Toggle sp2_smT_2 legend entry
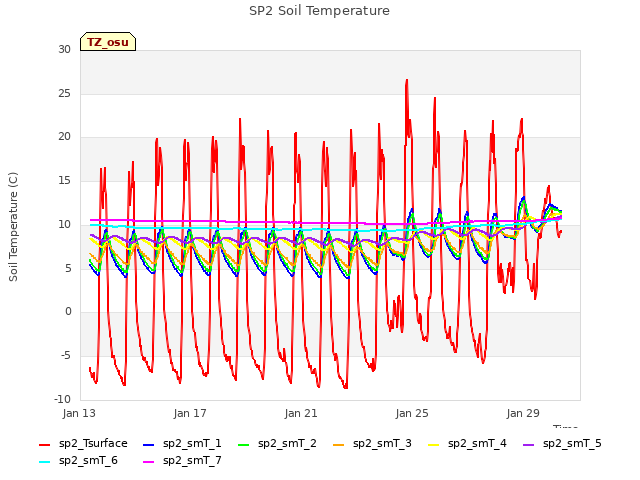The height and width of the screenshot is (480, 640). pyautogui.click(x=277, y=444)
